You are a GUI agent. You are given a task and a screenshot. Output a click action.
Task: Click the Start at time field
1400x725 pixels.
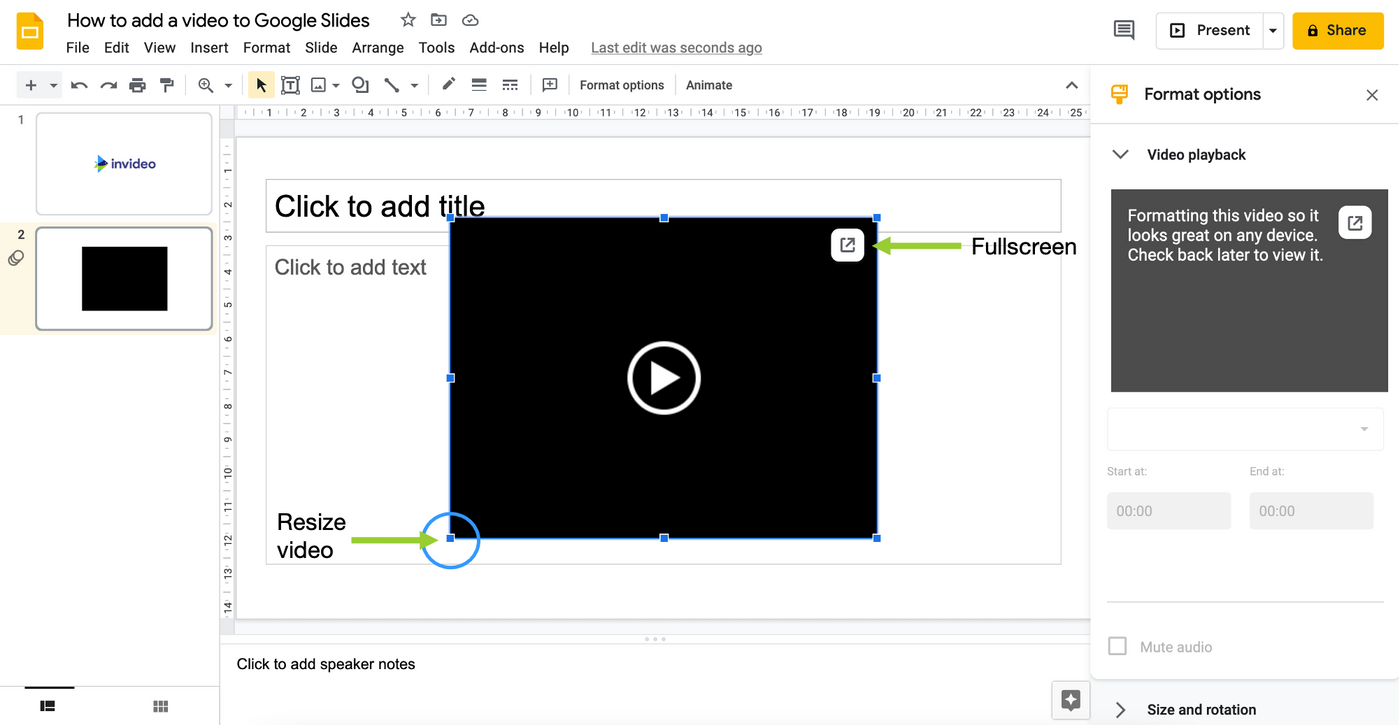pos(1168,510)
